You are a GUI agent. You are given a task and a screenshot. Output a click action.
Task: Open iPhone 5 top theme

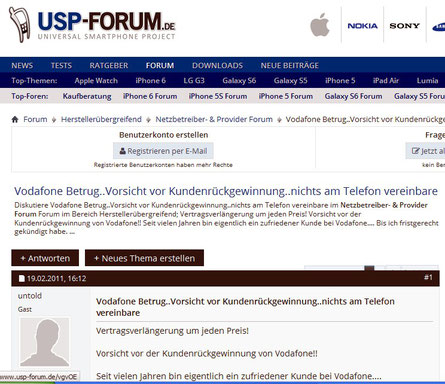[x=340, y=81]
